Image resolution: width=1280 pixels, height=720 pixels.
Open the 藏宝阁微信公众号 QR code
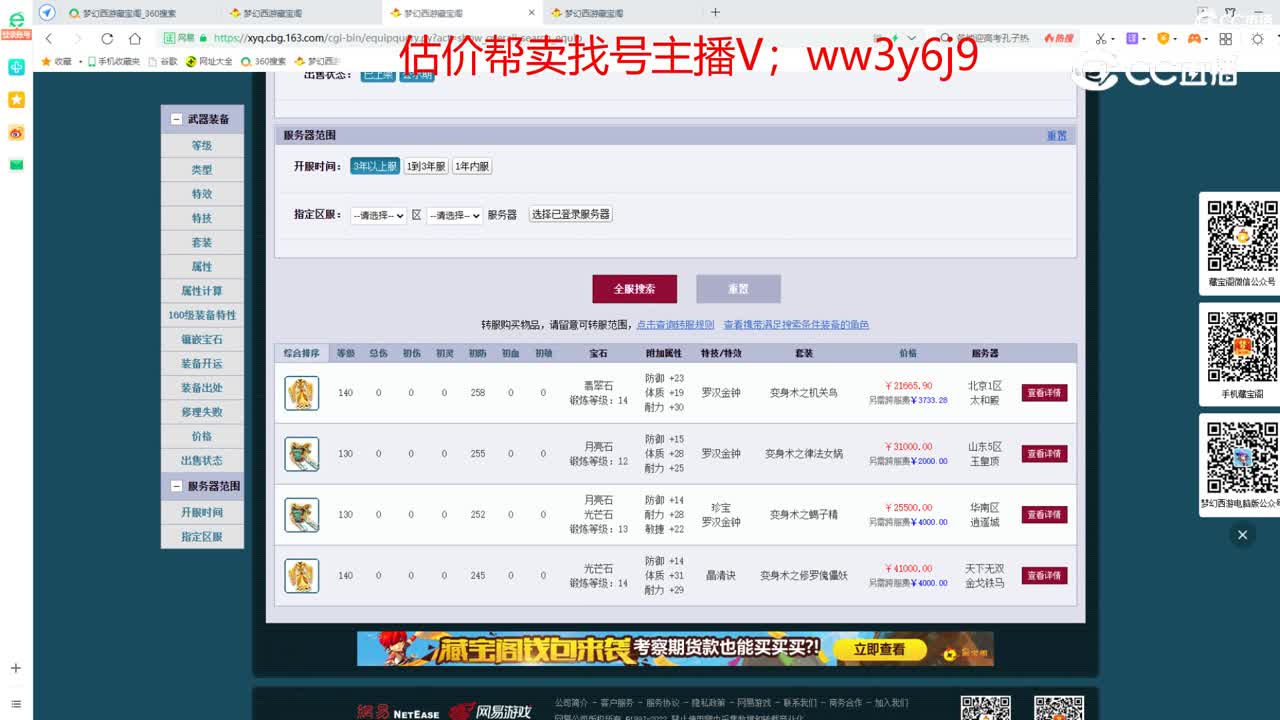tap(1242, 235)
